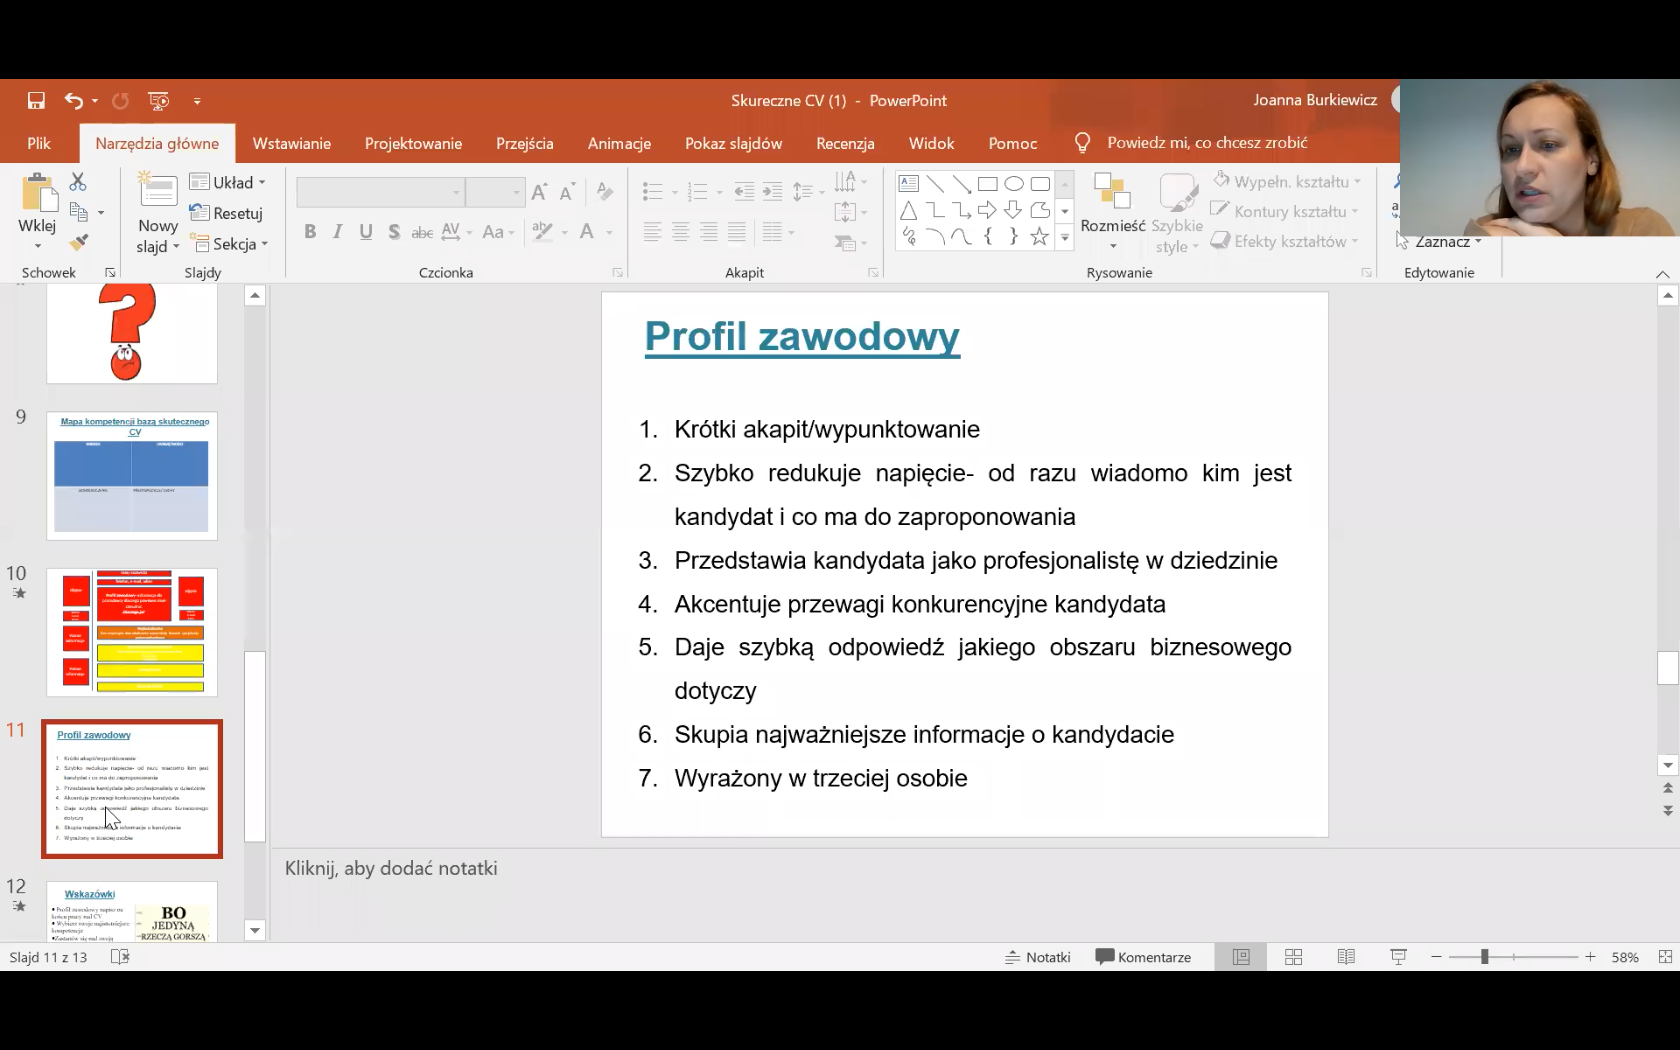Click Kliknij, aby dodać notatki field
The height and width of the screenshot is (1050, 1680).
[x=391, y=868]
